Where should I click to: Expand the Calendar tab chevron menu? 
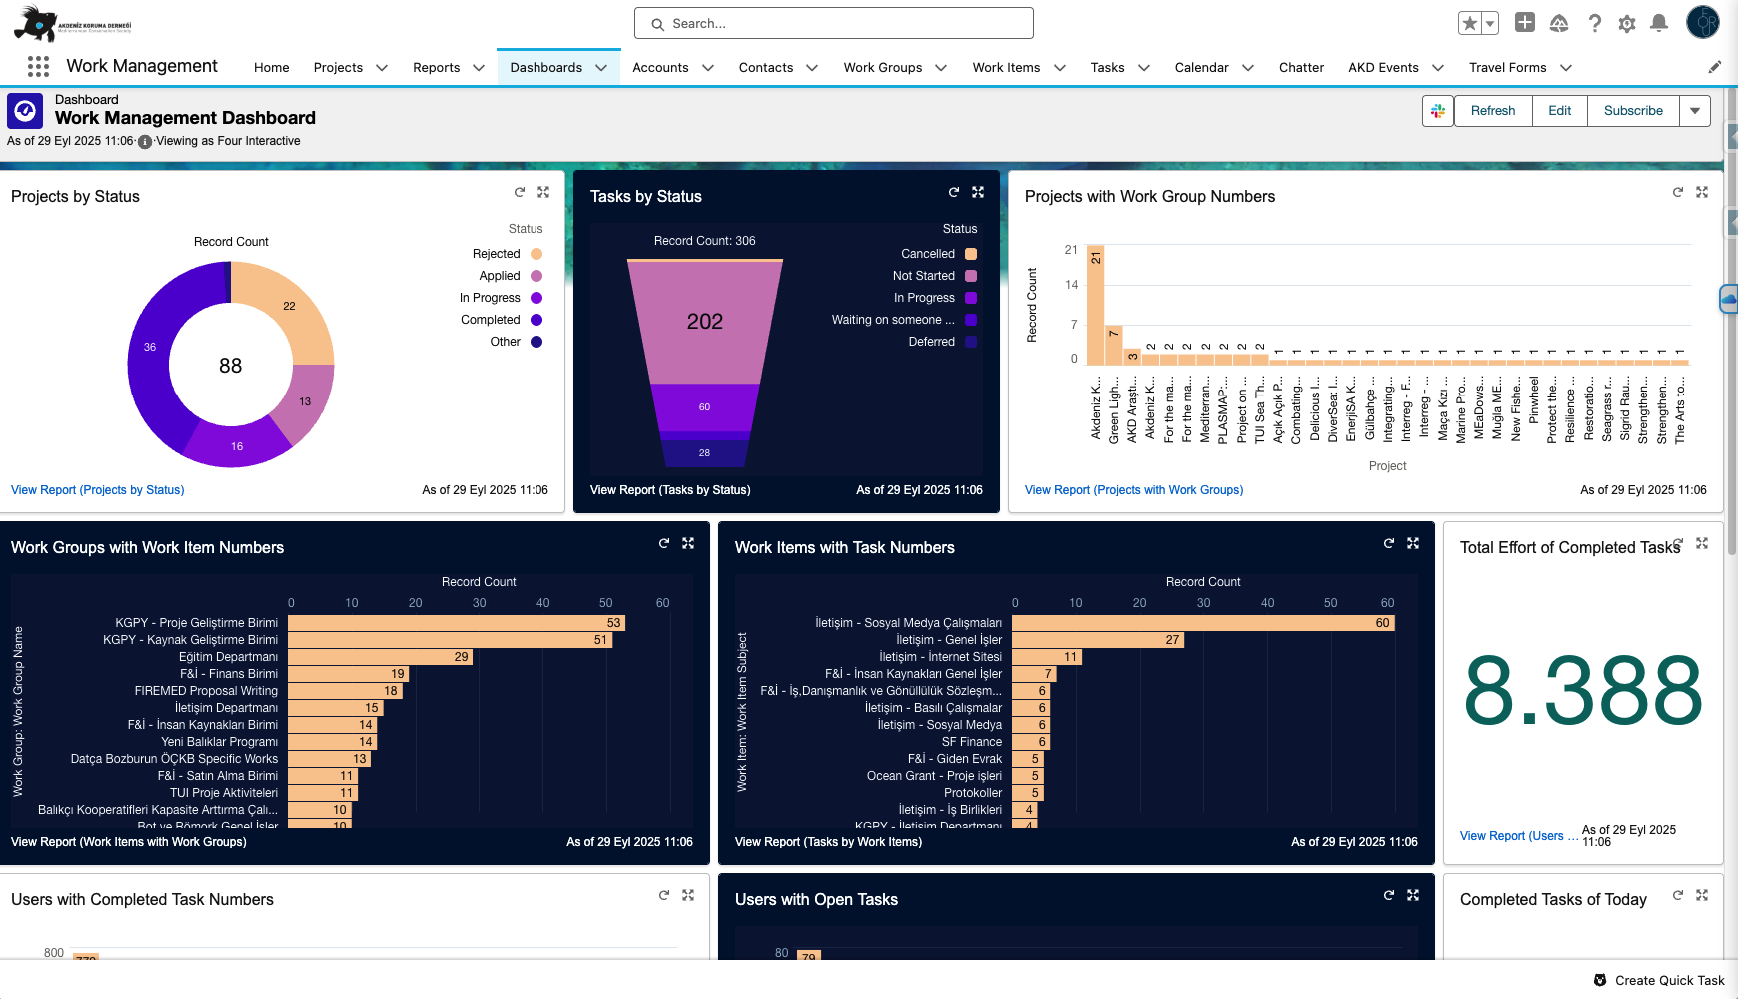(x=1248, y=68)
